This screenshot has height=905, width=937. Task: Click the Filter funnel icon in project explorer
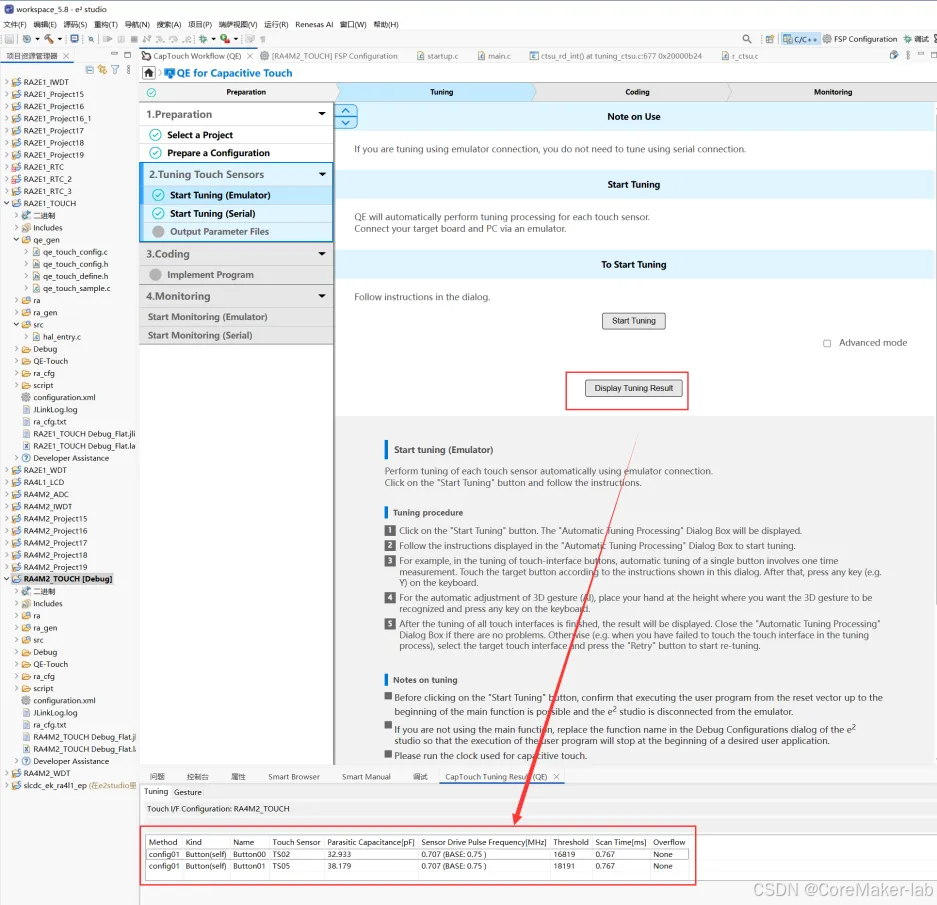click(115, 70)
